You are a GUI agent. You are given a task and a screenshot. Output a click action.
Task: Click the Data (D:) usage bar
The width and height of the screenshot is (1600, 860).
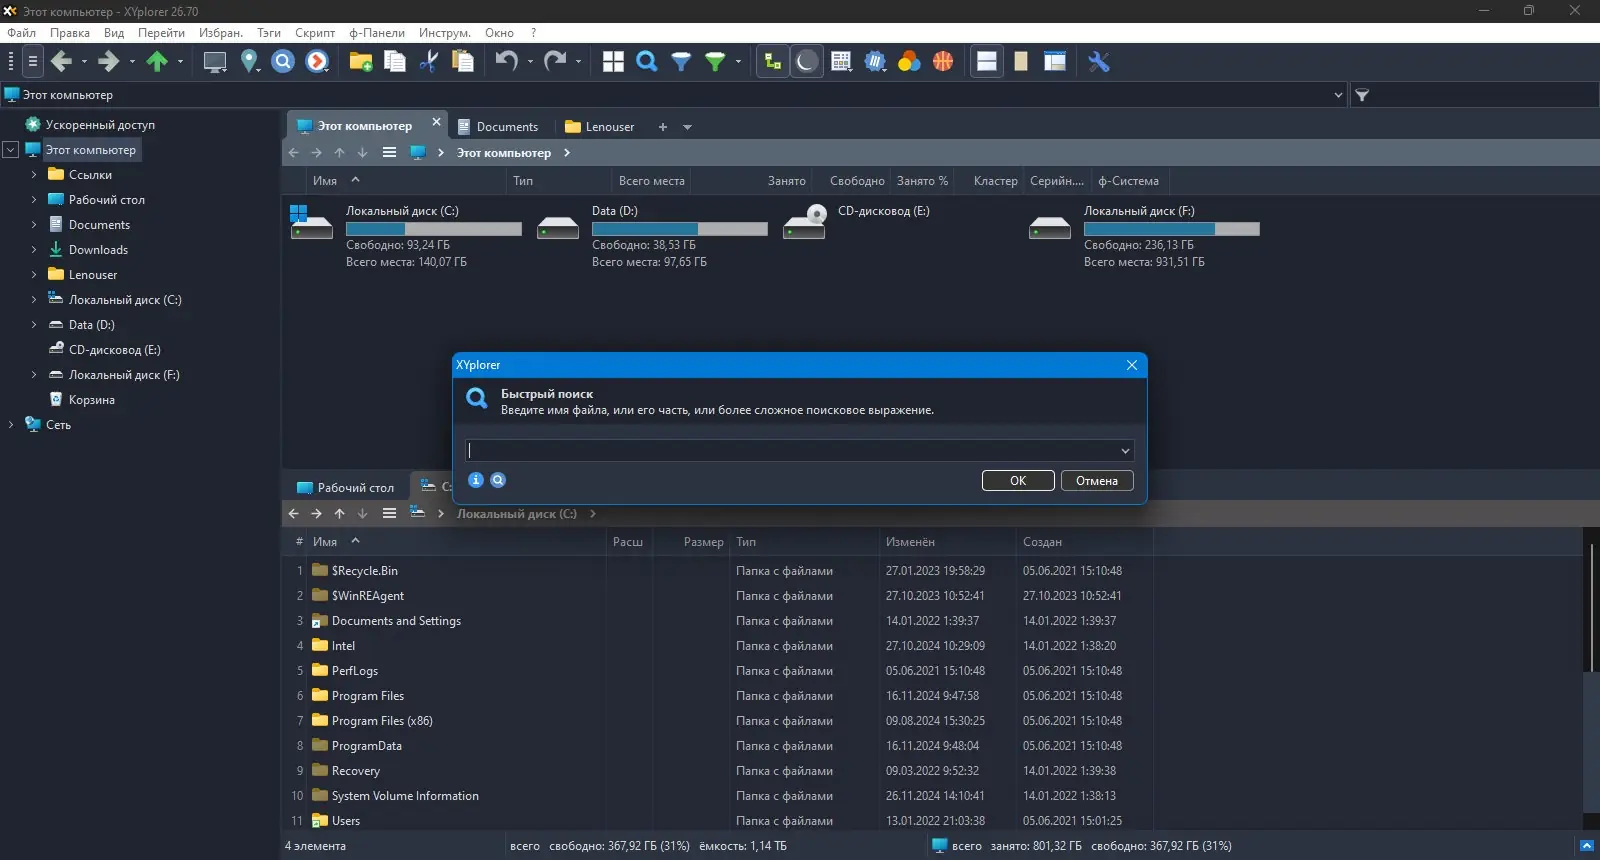pyautogui.click(x=680, y=229)
